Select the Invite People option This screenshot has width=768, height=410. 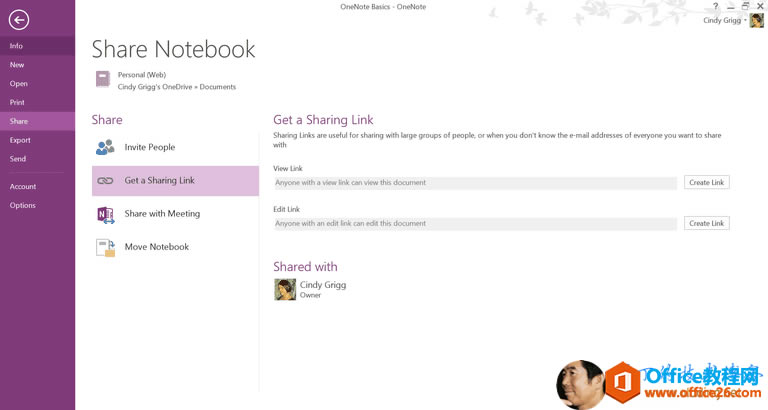175,147
